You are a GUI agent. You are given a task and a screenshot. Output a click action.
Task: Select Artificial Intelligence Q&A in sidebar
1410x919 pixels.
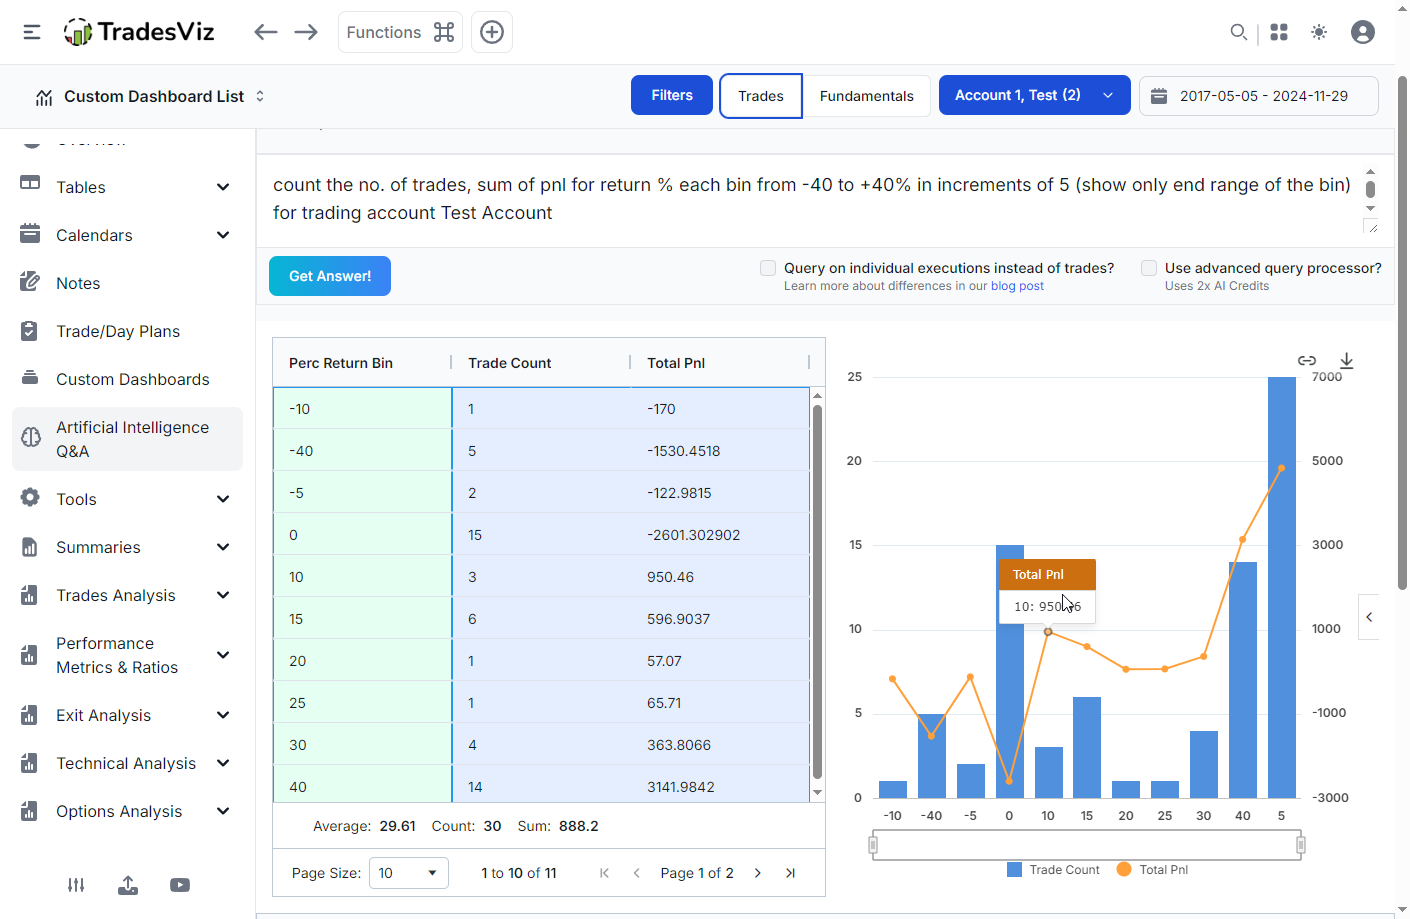(x=133, y=438)
